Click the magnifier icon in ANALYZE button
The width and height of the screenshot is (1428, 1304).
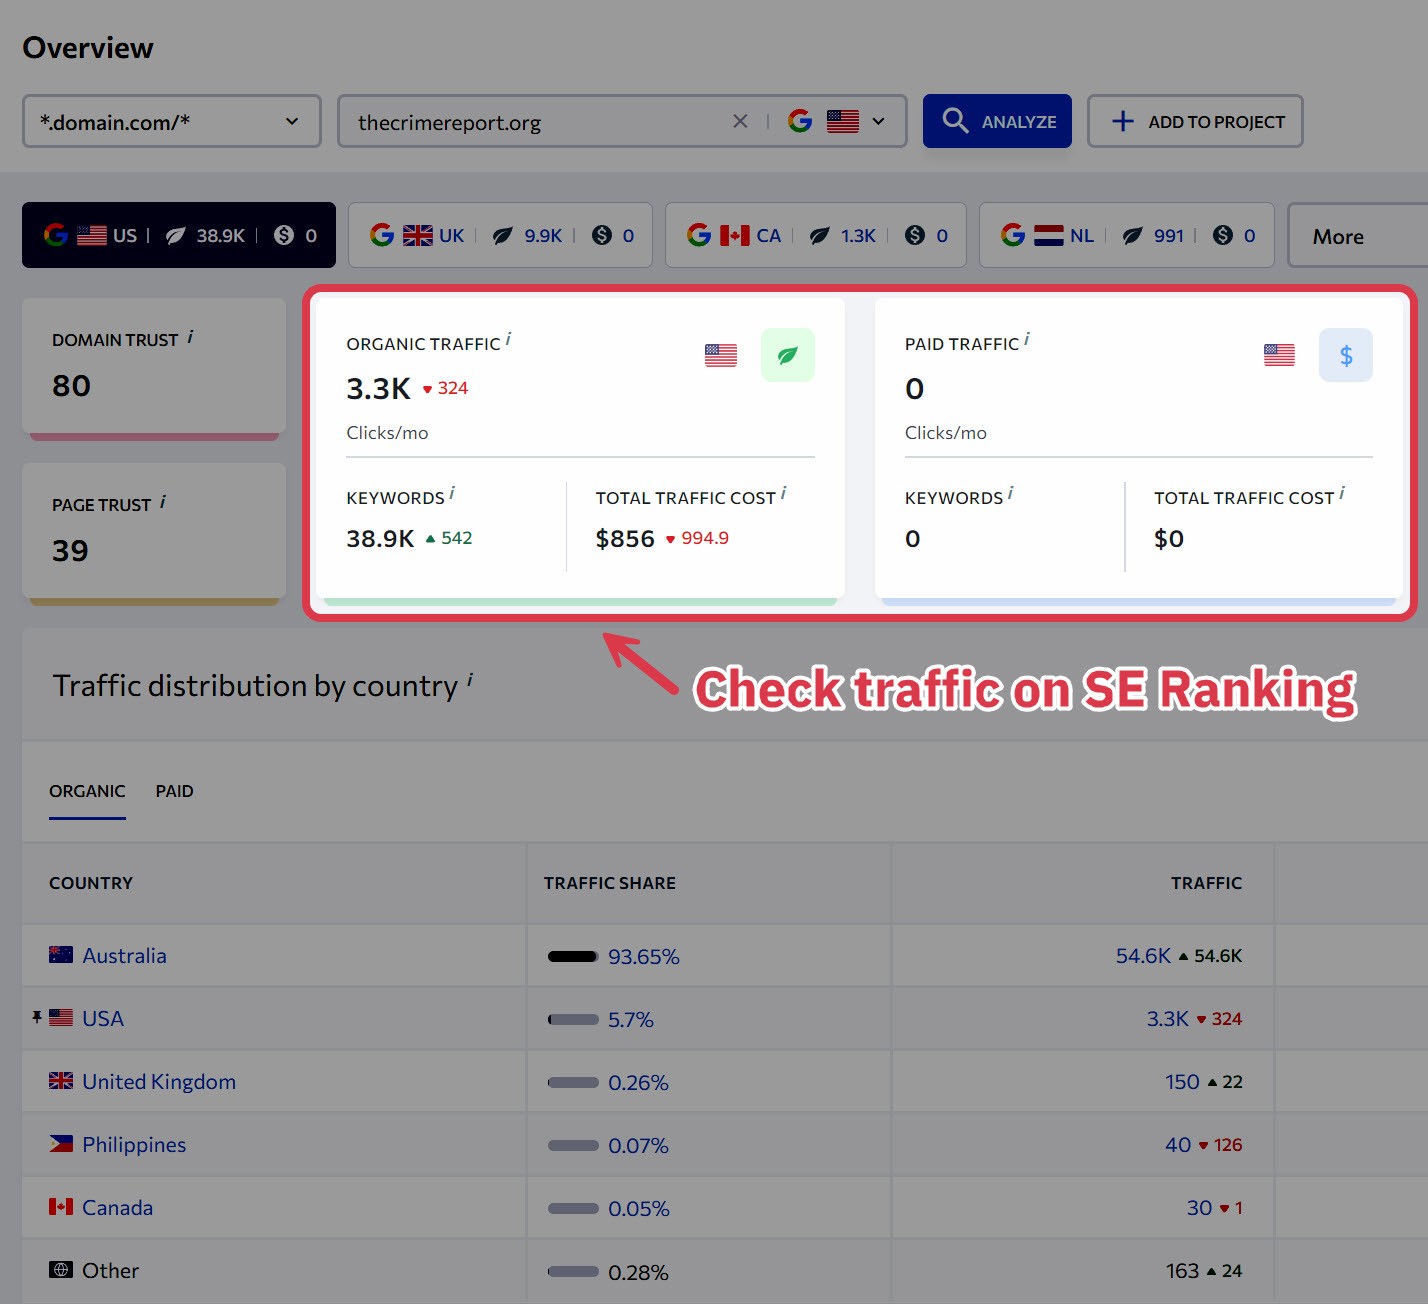(x=955, y=121)
